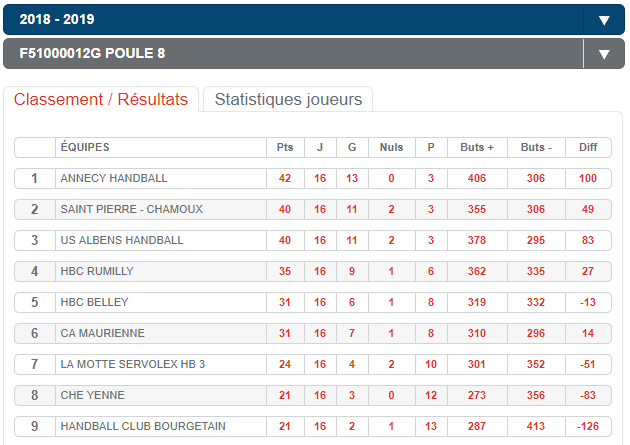Click the Nuls column header
The width and height of the screenshot is (630, 445).
(x=391, y=147)
